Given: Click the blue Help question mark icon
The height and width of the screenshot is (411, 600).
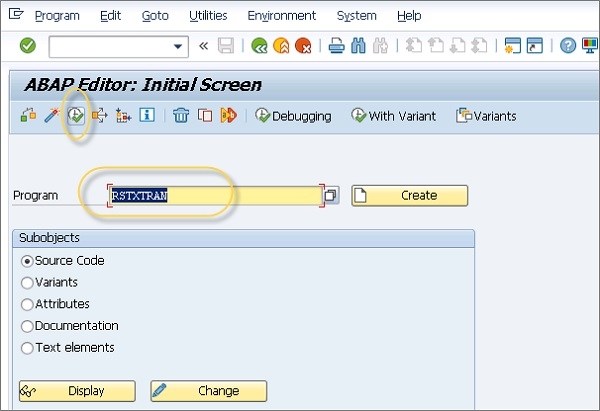Looking at the screenshot, I should pyautogui.click(x=568, y=46).
